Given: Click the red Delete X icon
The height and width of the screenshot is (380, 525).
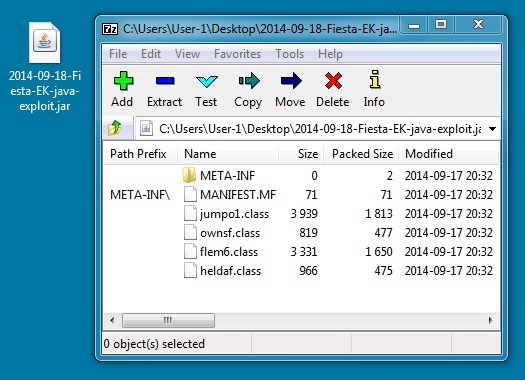Looking at the screenshot, I should pos(333,81).
